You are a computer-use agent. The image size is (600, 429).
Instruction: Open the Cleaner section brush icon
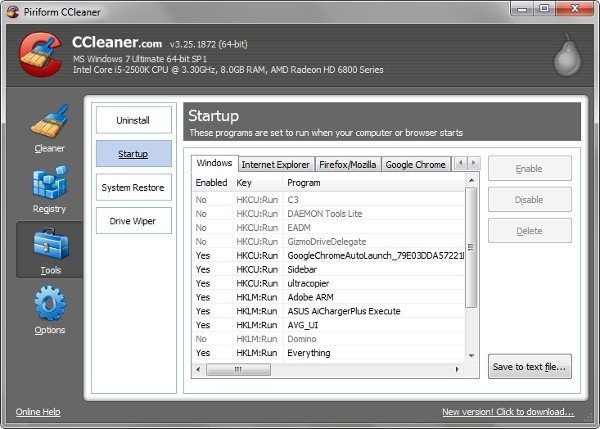(x=50, y=122)
